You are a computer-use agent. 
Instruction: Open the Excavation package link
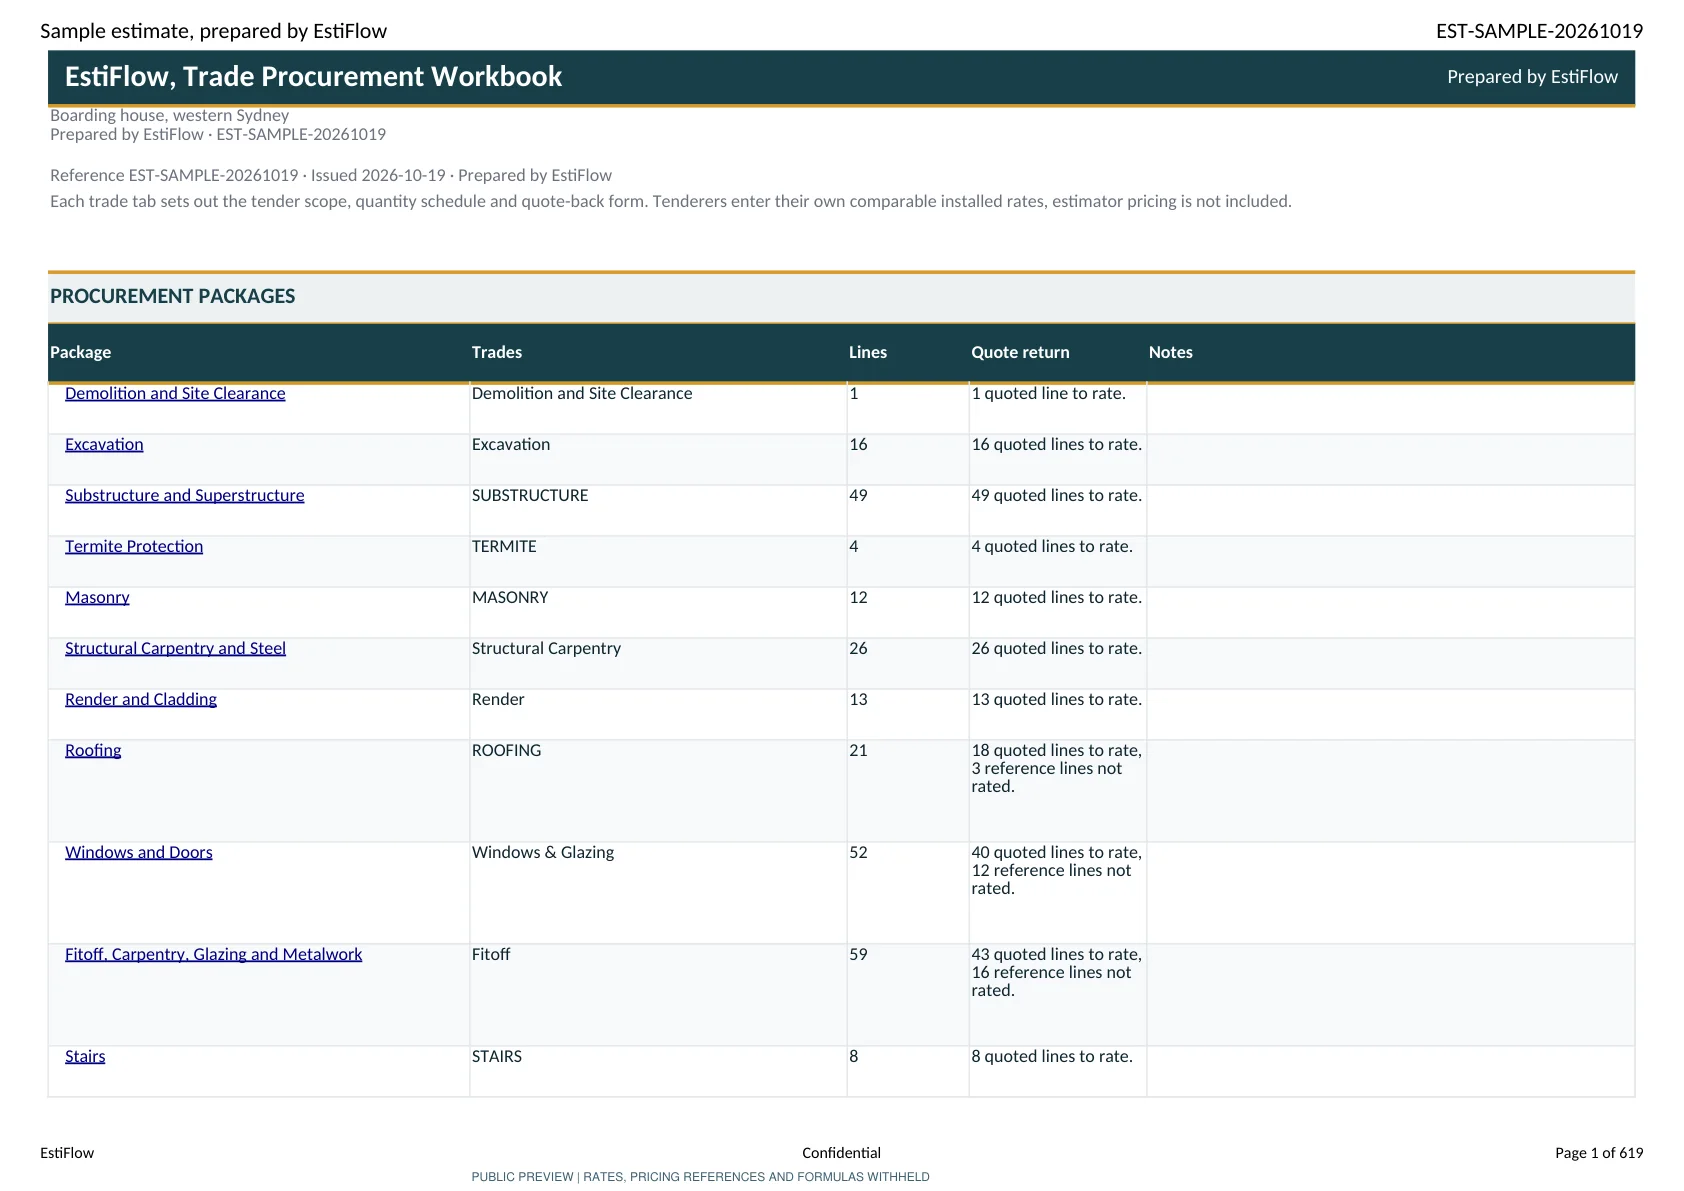tap(104, 444)
